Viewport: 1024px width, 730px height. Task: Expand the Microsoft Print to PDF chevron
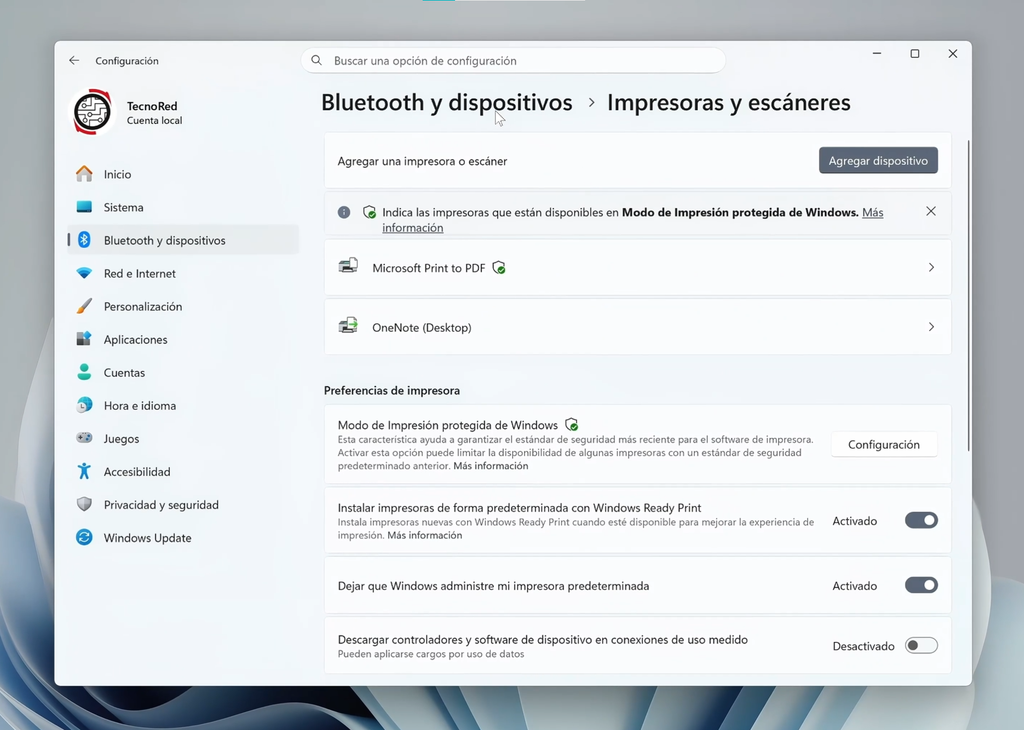click(931, 267)
